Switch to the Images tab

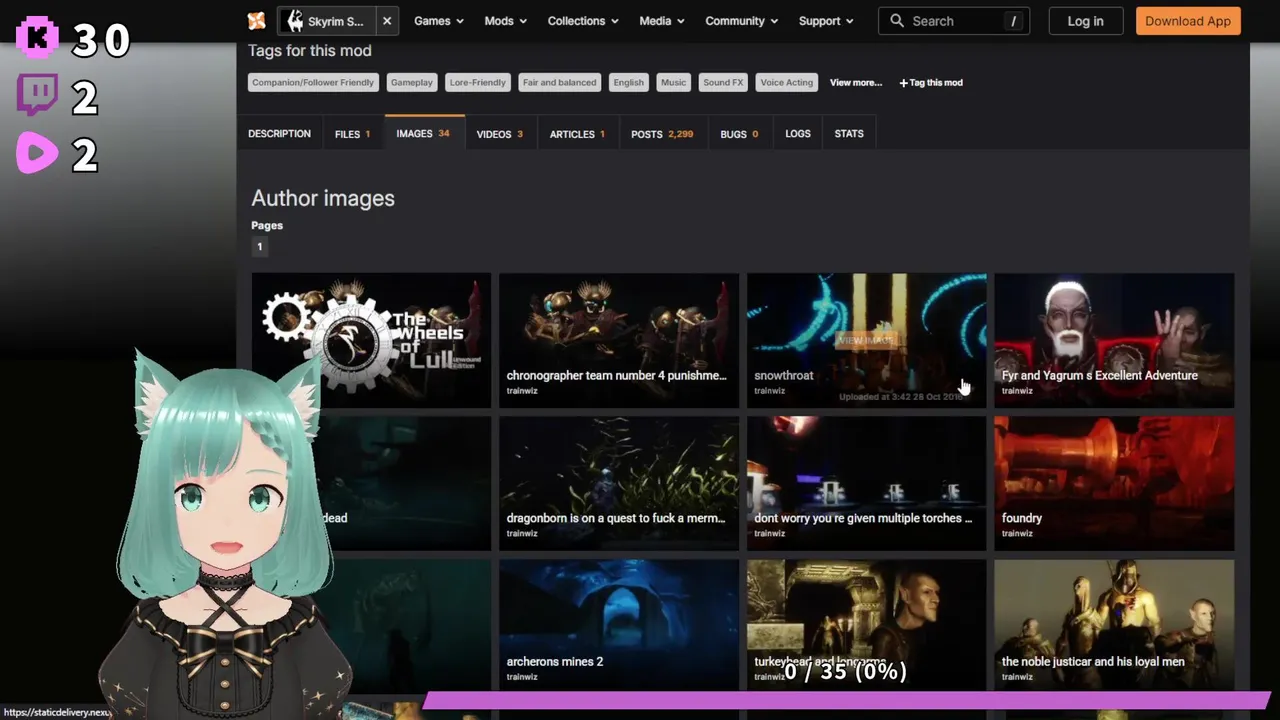(423, 134)
